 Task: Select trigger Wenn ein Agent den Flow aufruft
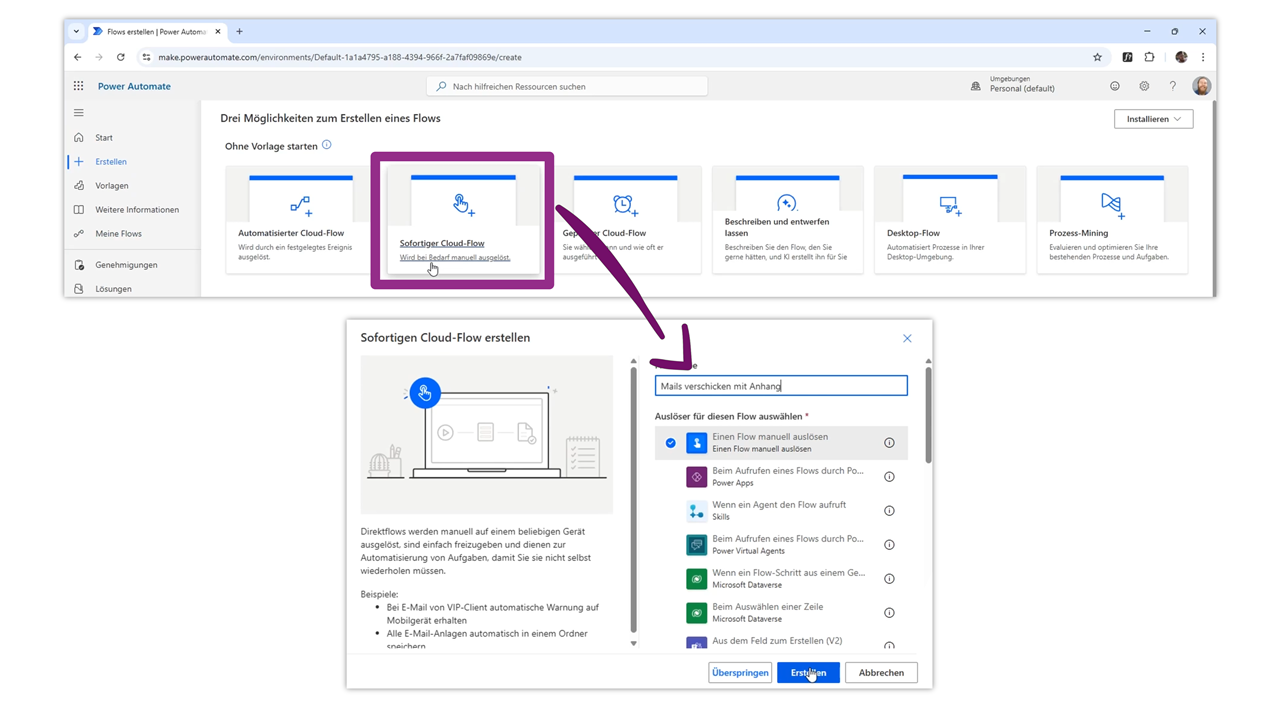tap(781, 511)
